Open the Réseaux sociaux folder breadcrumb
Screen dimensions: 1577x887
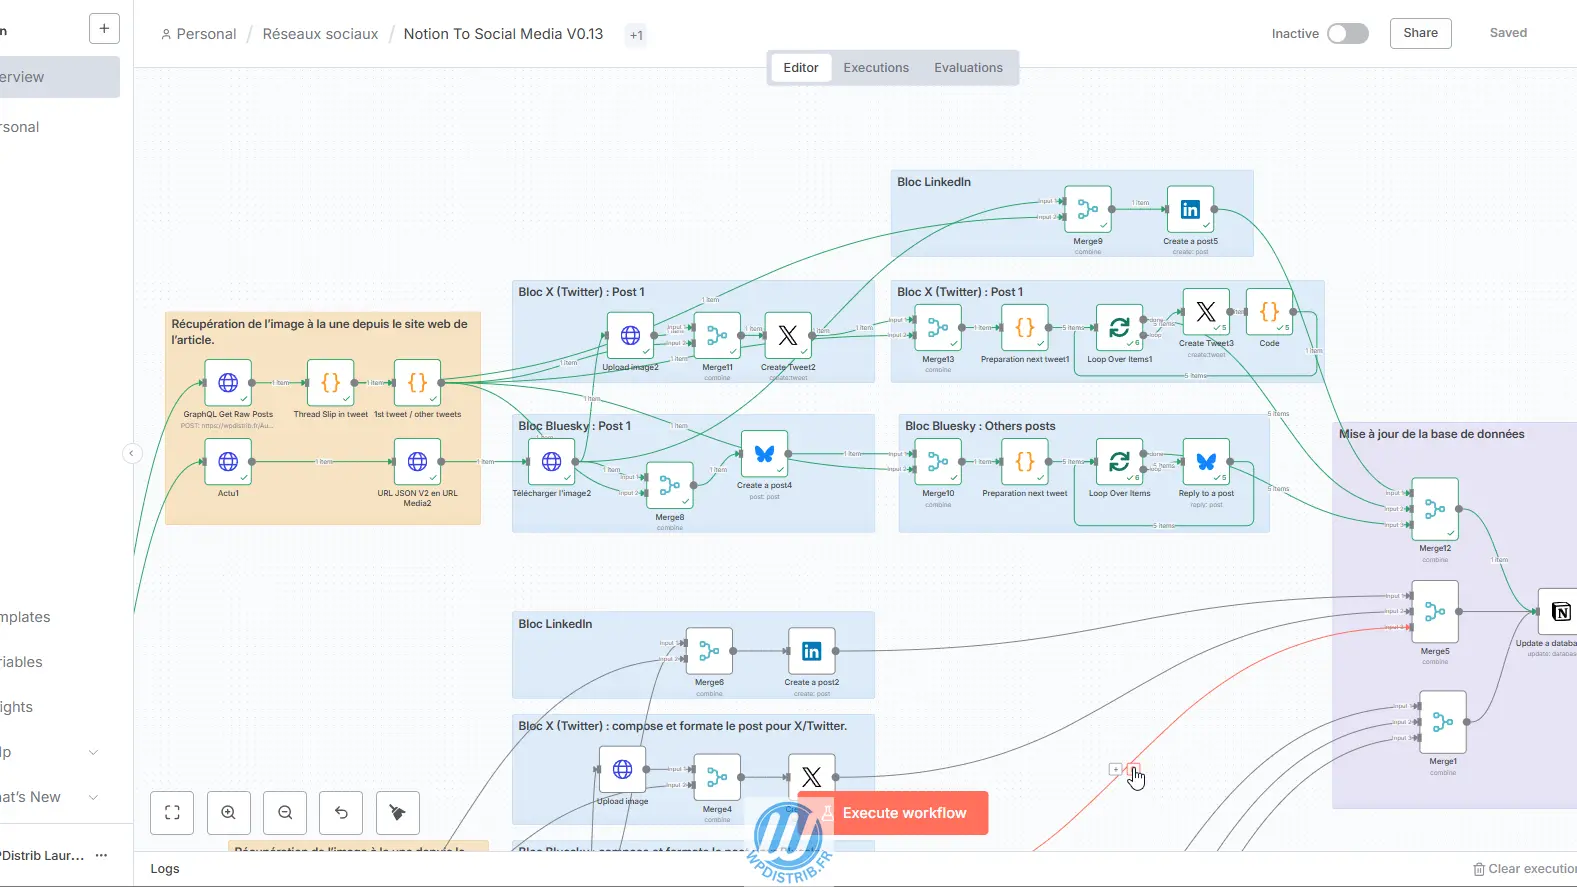(320, 34)
